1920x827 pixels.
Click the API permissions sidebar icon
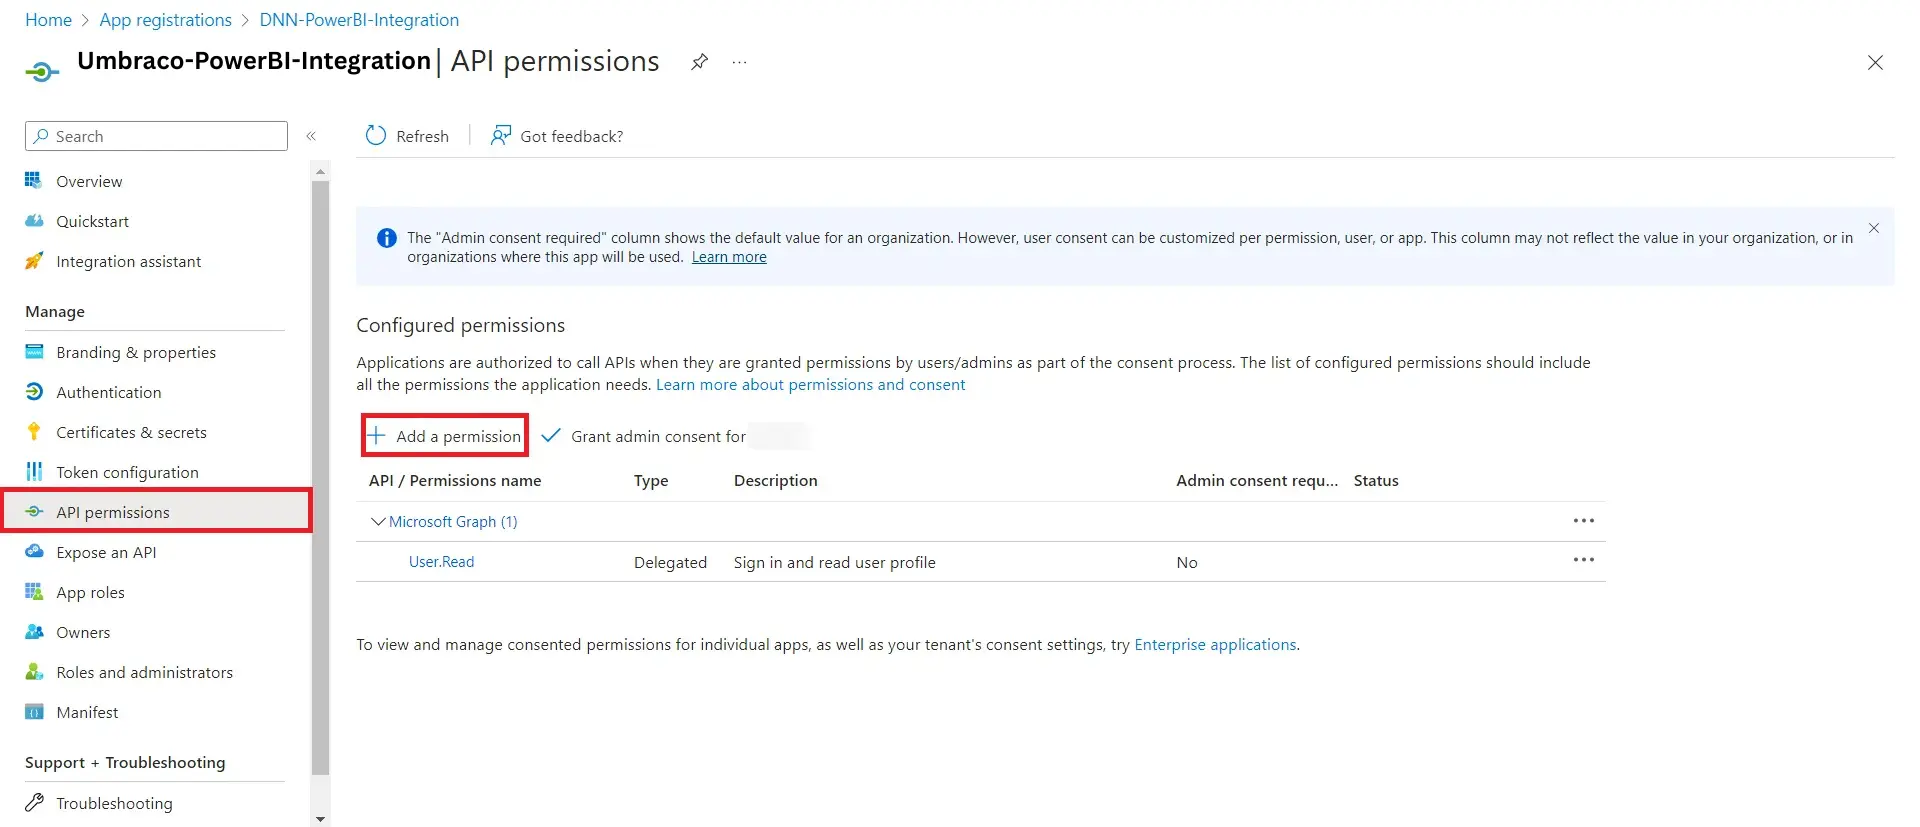[34, 512]
